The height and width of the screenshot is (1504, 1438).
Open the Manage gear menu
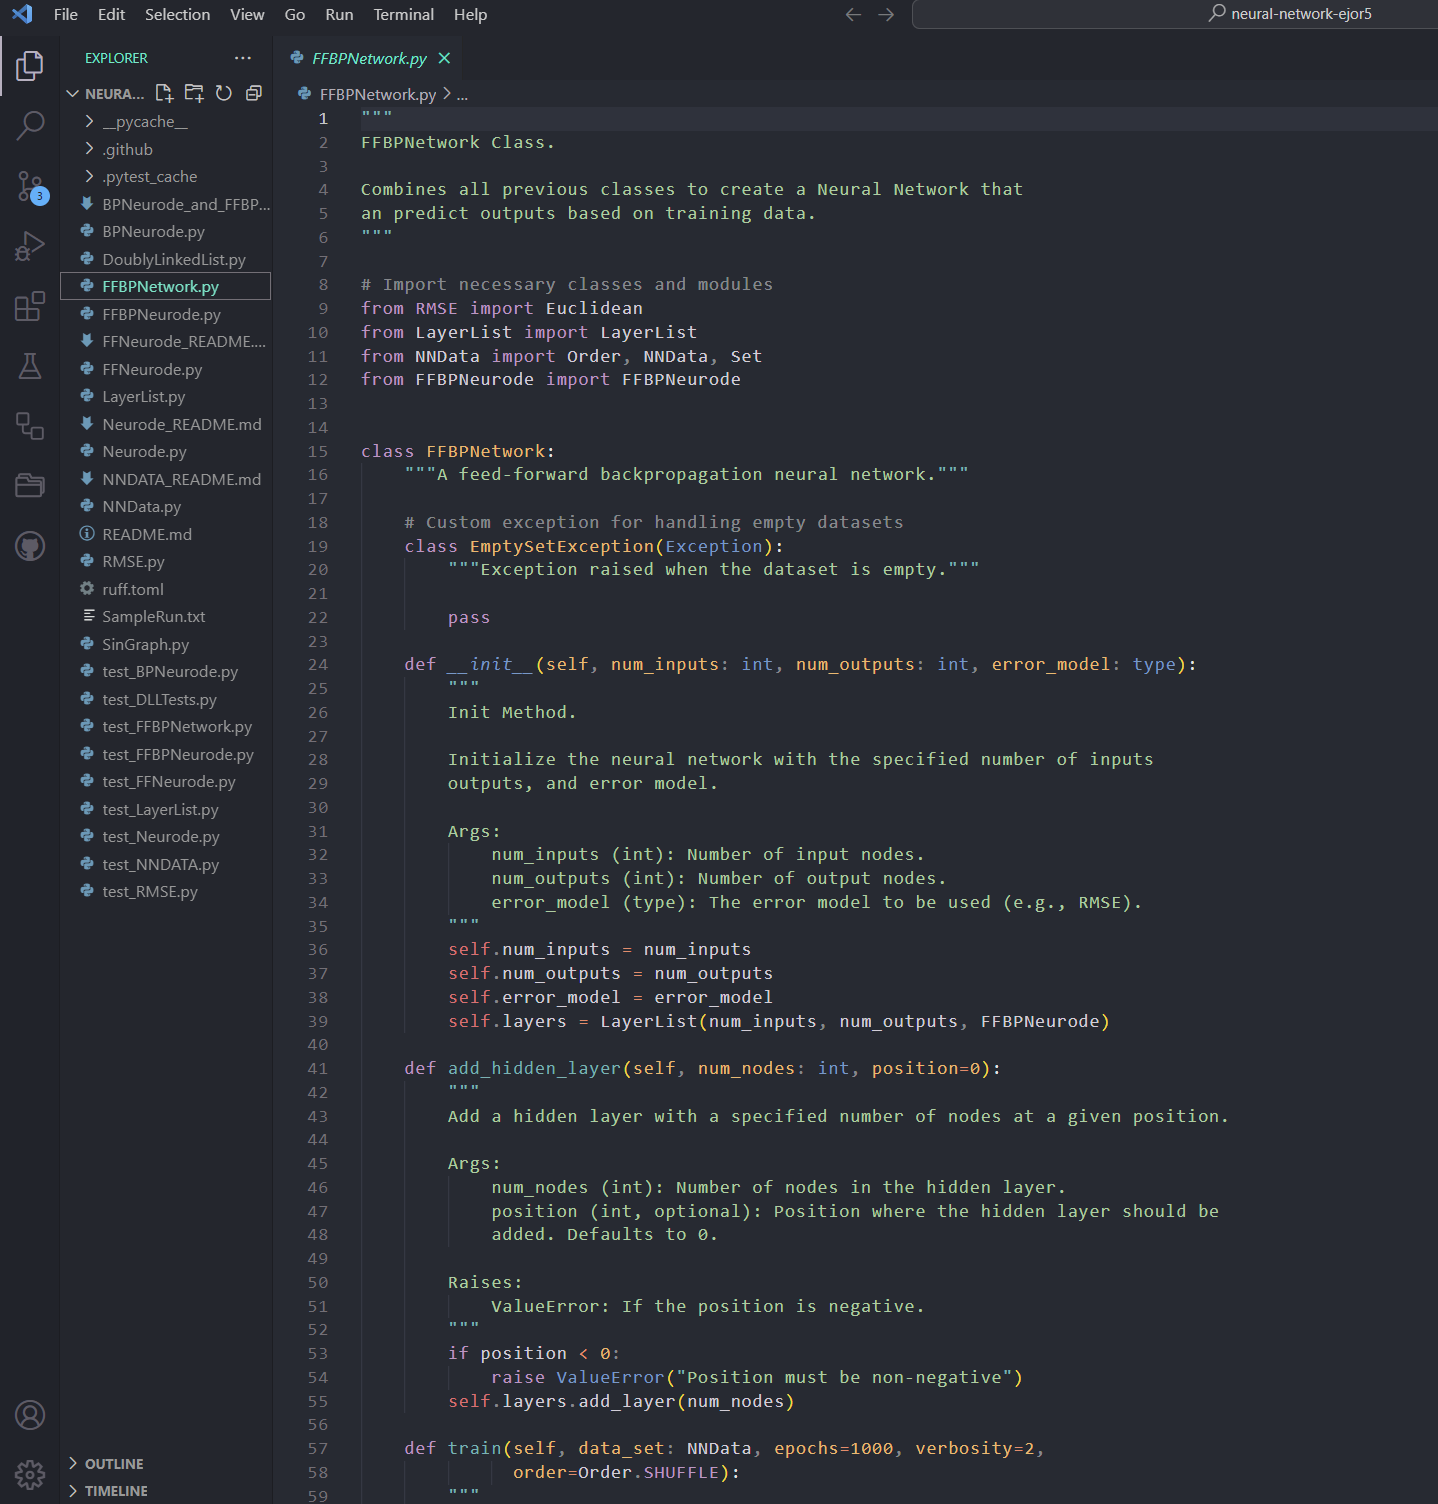click(x=30, y=1474)
